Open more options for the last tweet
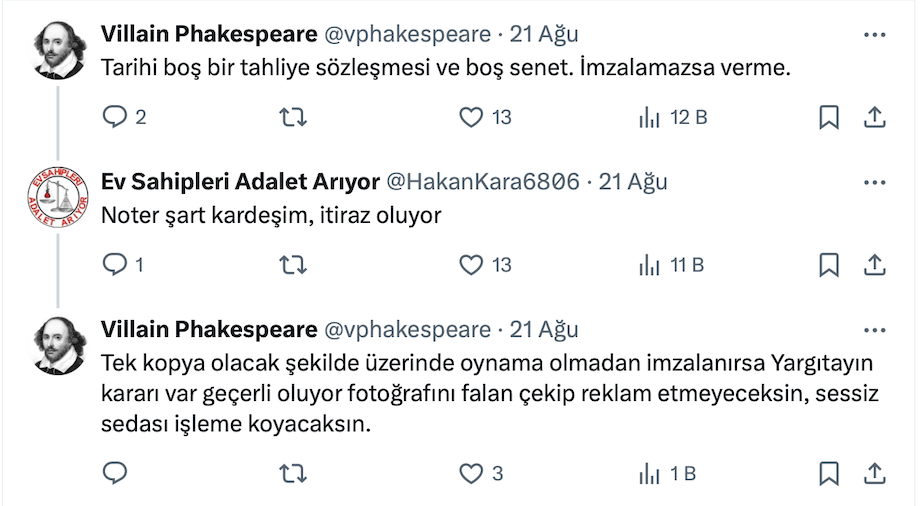 (x=874, y=331)
